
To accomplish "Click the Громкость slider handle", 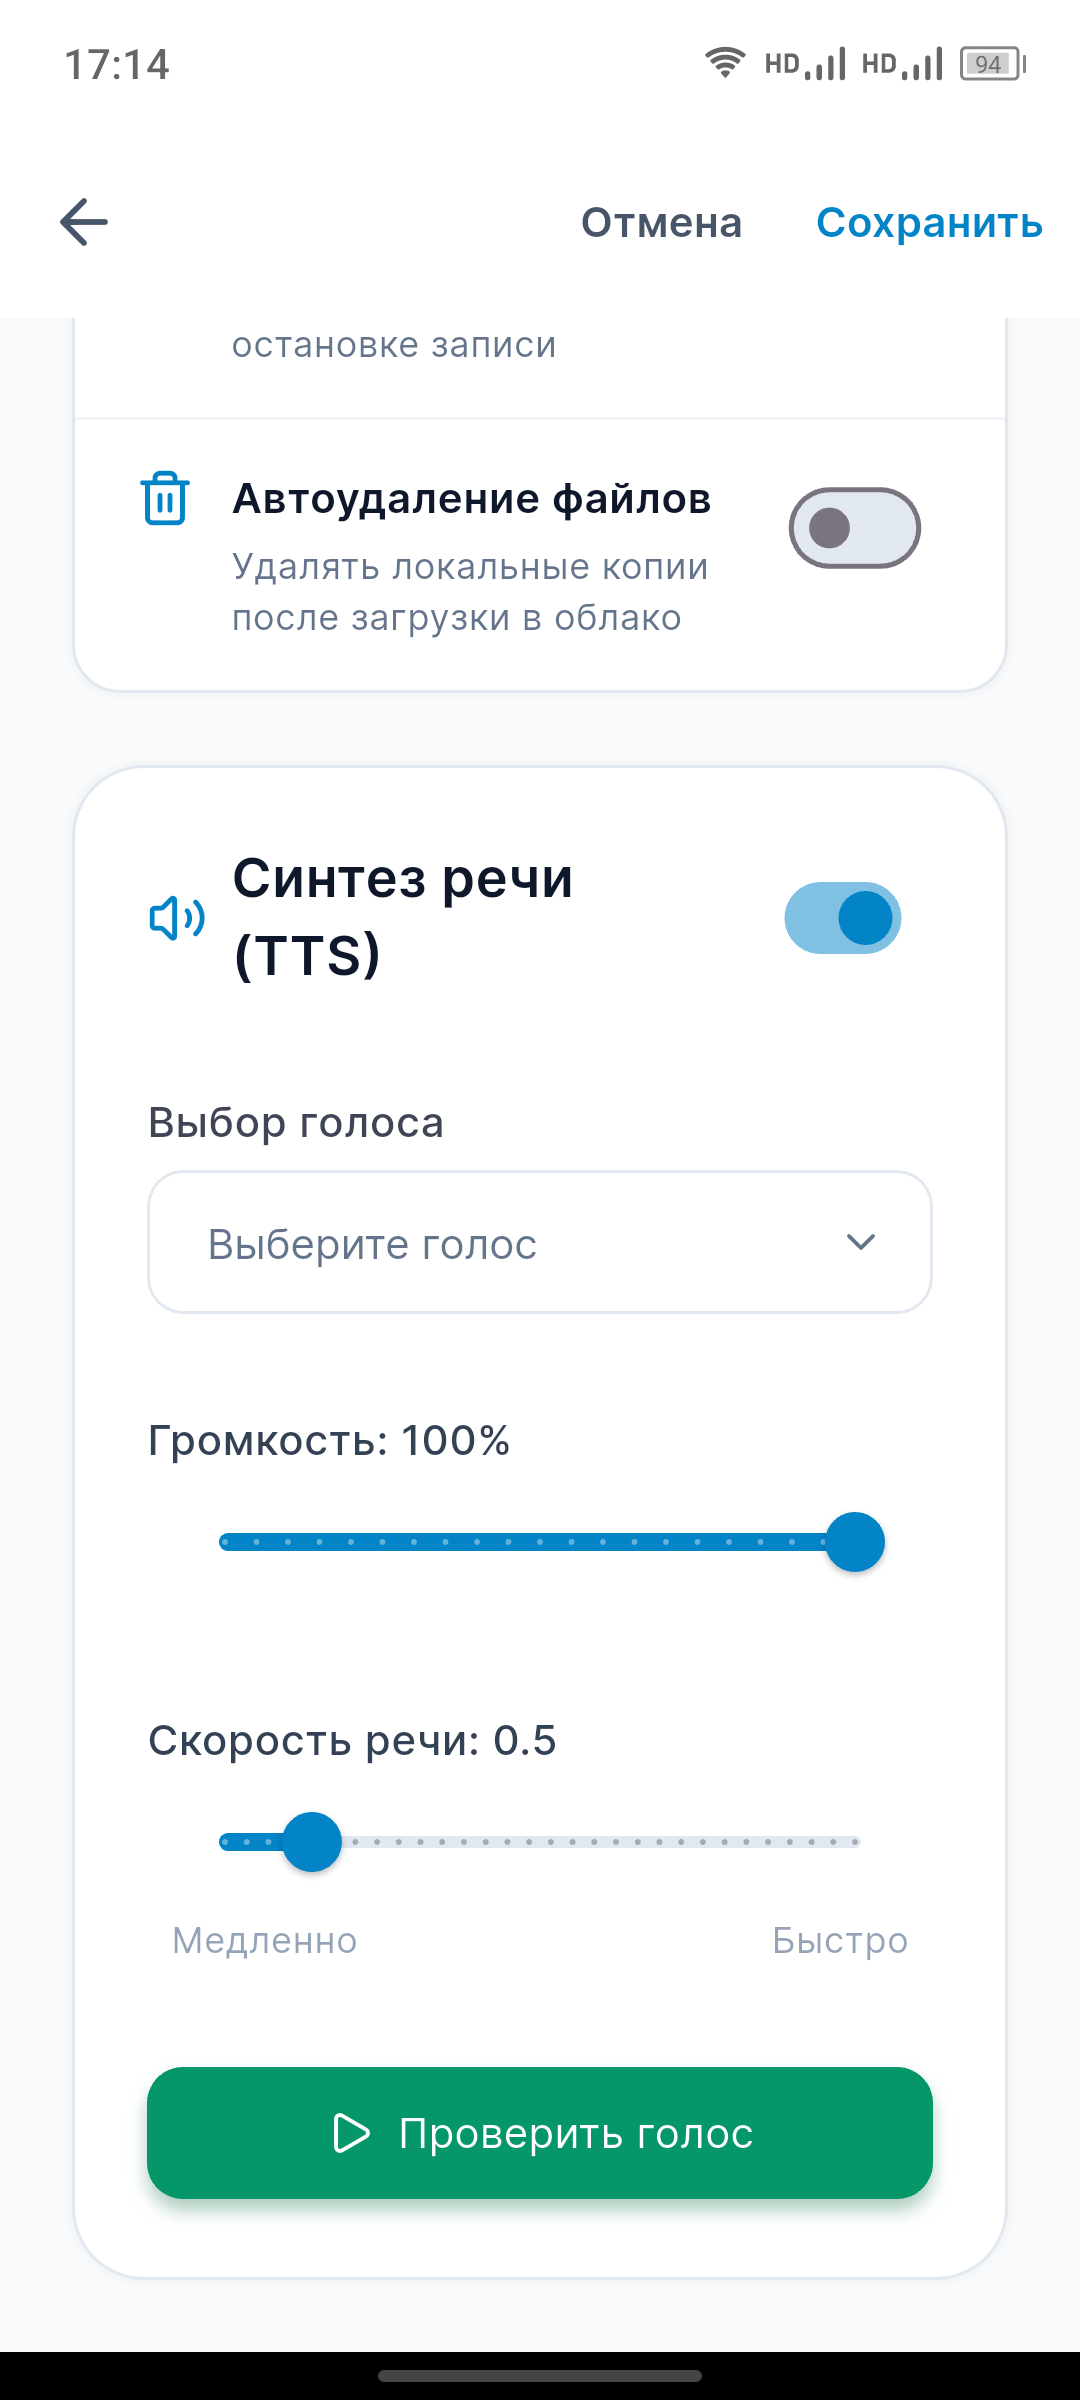I will coord(855,1543).
